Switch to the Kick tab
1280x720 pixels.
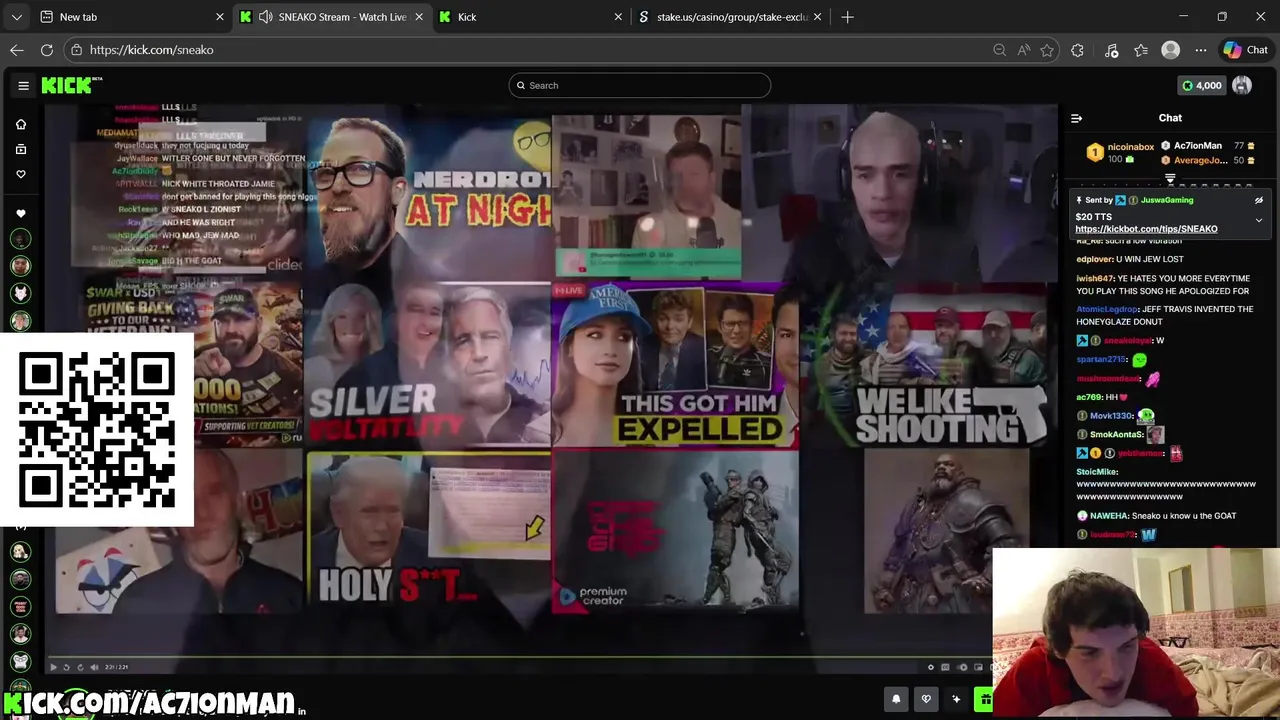pyautogui.click(x=531, y=17)
